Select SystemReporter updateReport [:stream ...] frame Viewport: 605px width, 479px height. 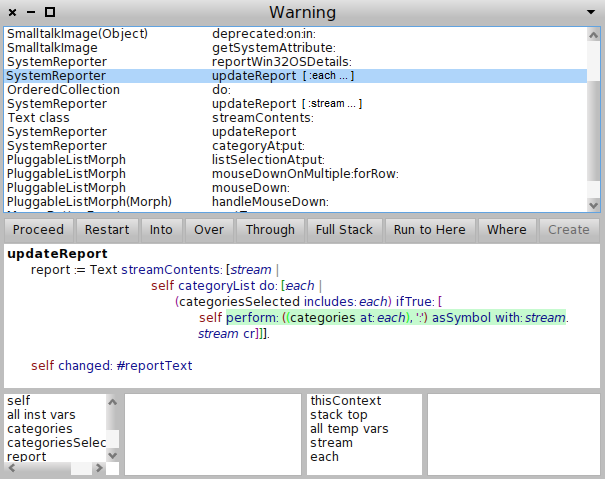tap(296, 104)
